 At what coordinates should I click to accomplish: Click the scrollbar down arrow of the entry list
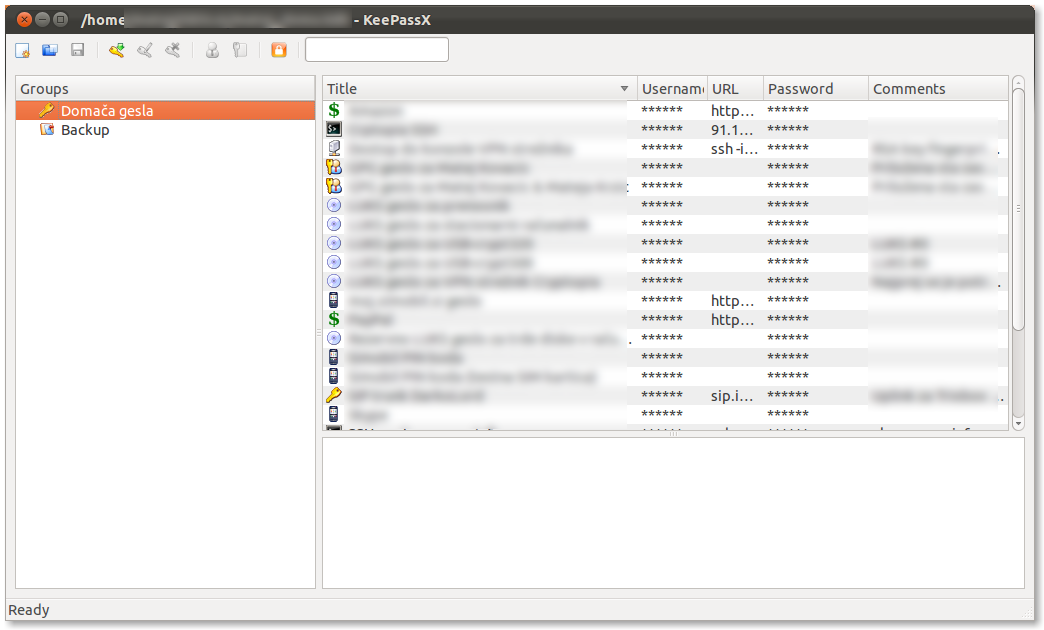1018,424
